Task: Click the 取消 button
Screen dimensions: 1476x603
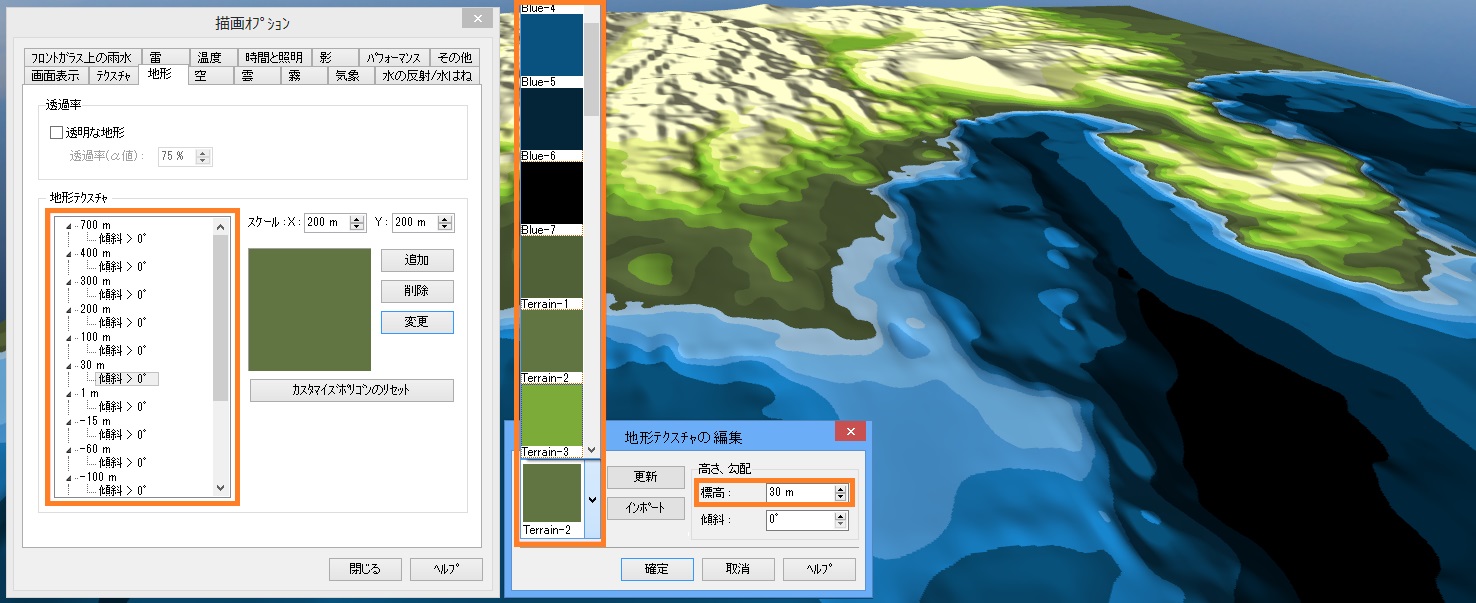Action: tap(738, 569)
